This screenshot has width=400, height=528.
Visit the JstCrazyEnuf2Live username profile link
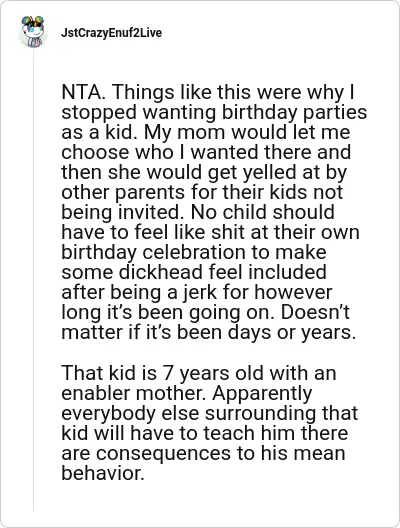click(x=111, y=33)
